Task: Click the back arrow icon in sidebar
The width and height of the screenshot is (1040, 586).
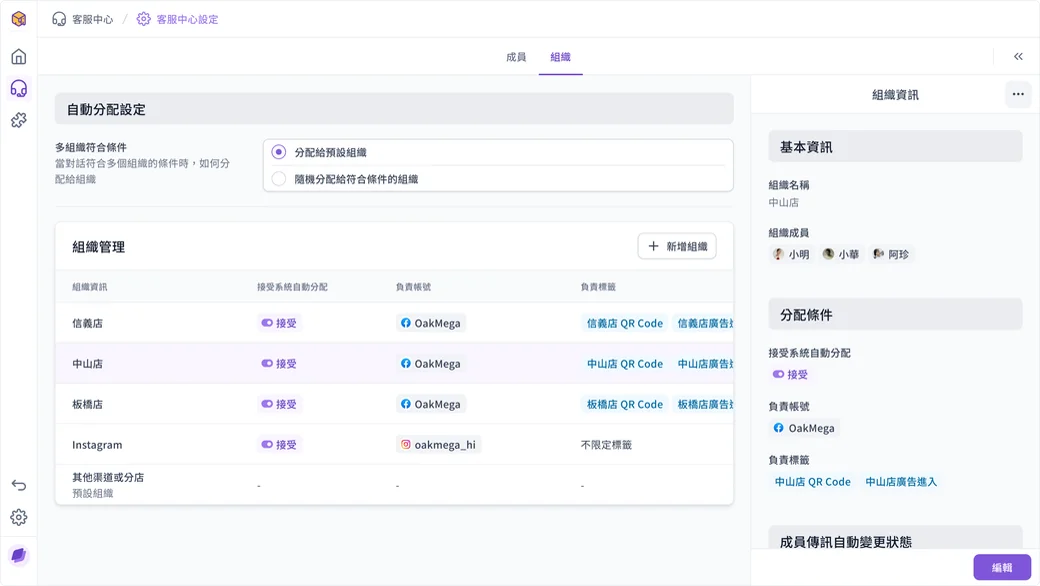Action: 19,485
